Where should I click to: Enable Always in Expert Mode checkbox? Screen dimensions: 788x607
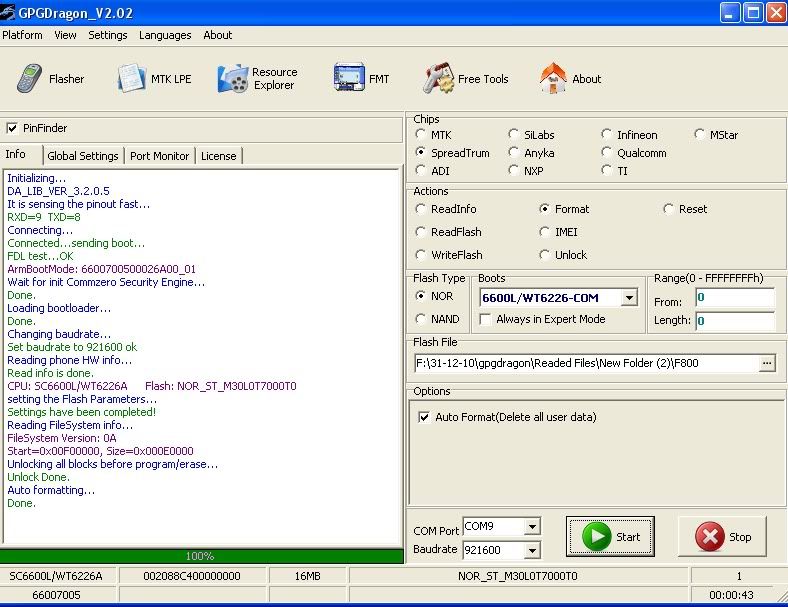click(x=485, y=319)
